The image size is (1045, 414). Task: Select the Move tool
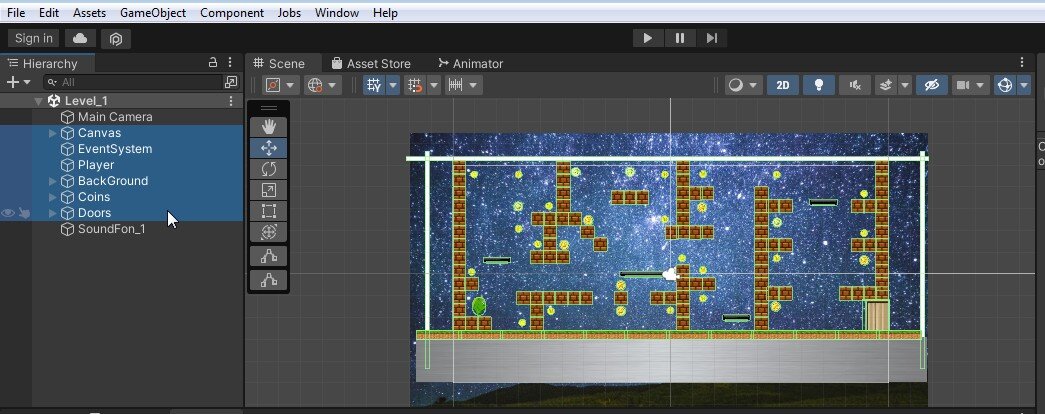(269, 148)
